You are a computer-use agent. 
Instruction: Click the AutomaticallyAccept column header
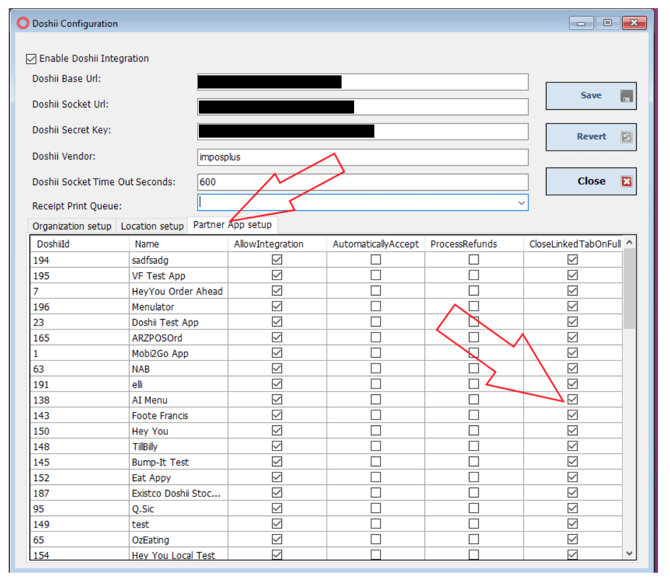(376, 244)
